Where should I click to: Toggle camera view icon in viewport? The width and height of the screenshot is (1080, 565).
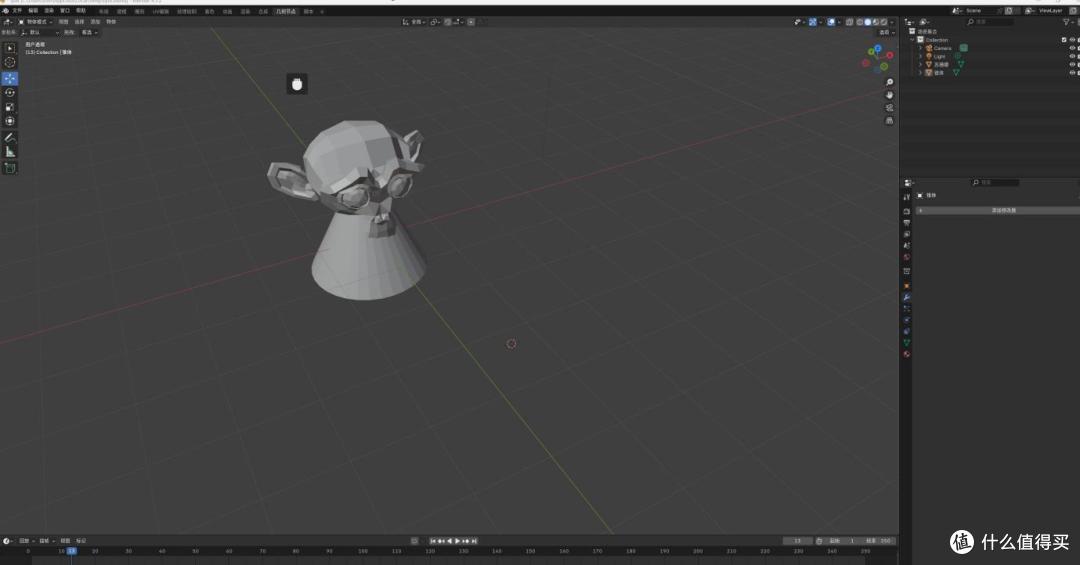pos(889,107)
